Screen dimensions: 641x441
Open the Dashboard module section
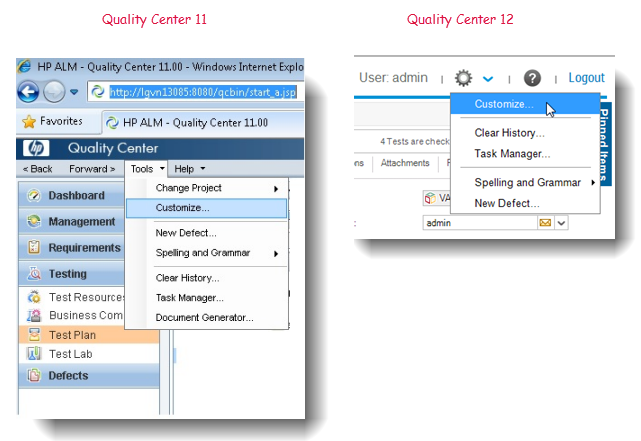[72, 195]
